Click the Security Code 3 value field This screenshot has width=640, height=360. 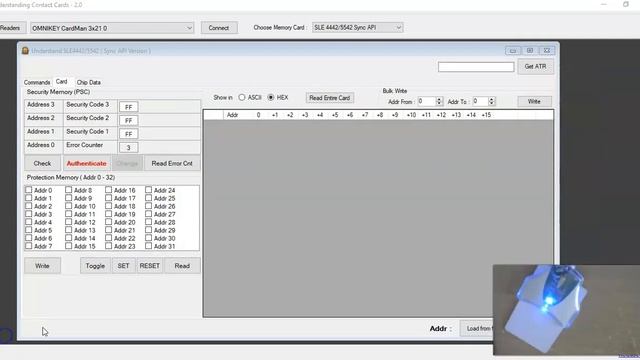click(129, 107)
